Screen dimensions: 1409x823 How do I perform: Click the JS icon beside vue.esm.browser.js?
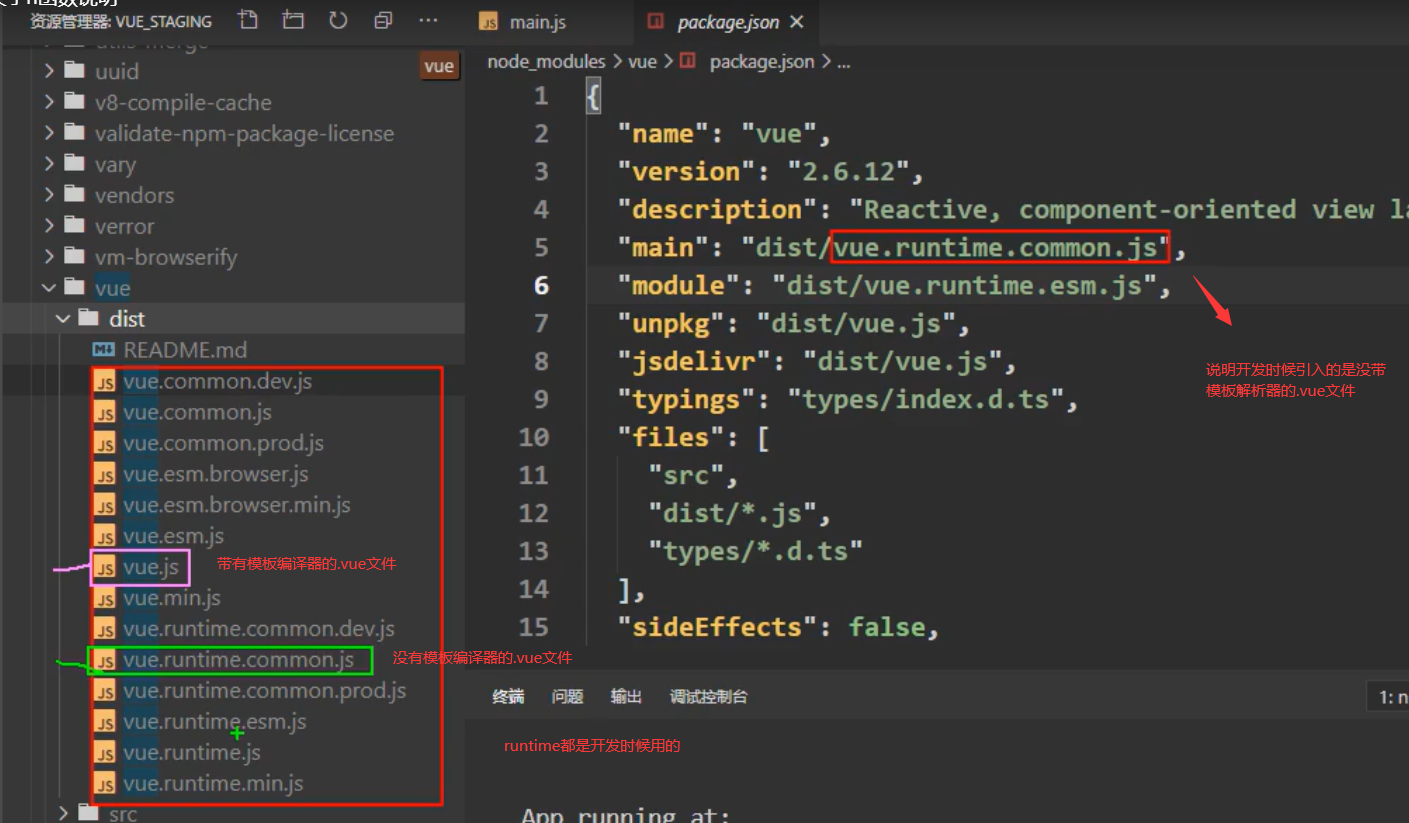click(103, 474)
